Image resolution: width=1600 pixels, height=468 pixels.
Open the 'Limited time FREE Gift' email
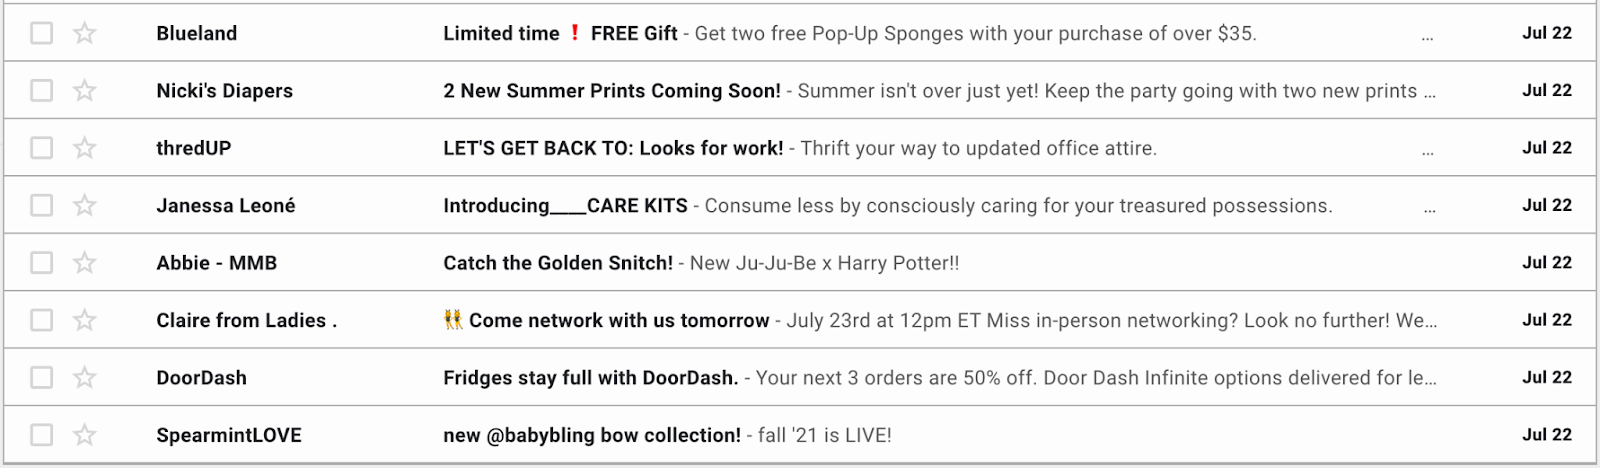tap(560, 33)
